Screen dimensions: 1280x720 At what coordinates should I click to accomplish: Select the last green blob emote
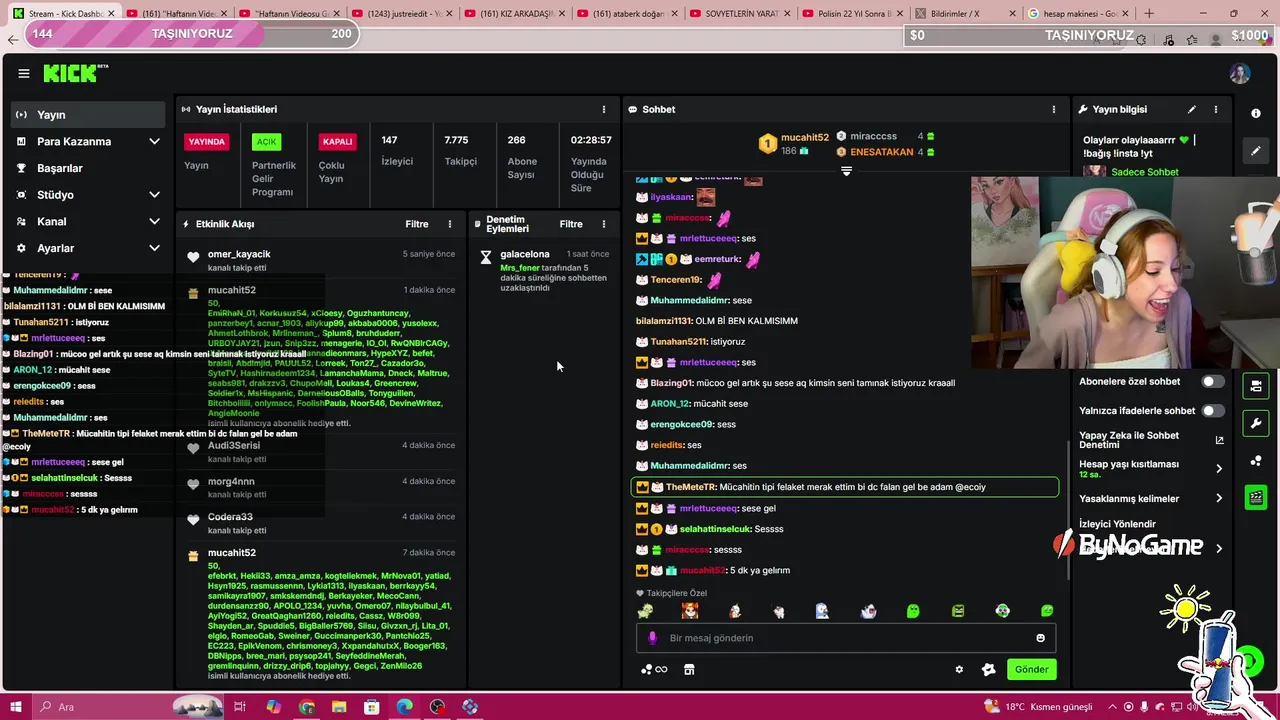click(1047, 611)
